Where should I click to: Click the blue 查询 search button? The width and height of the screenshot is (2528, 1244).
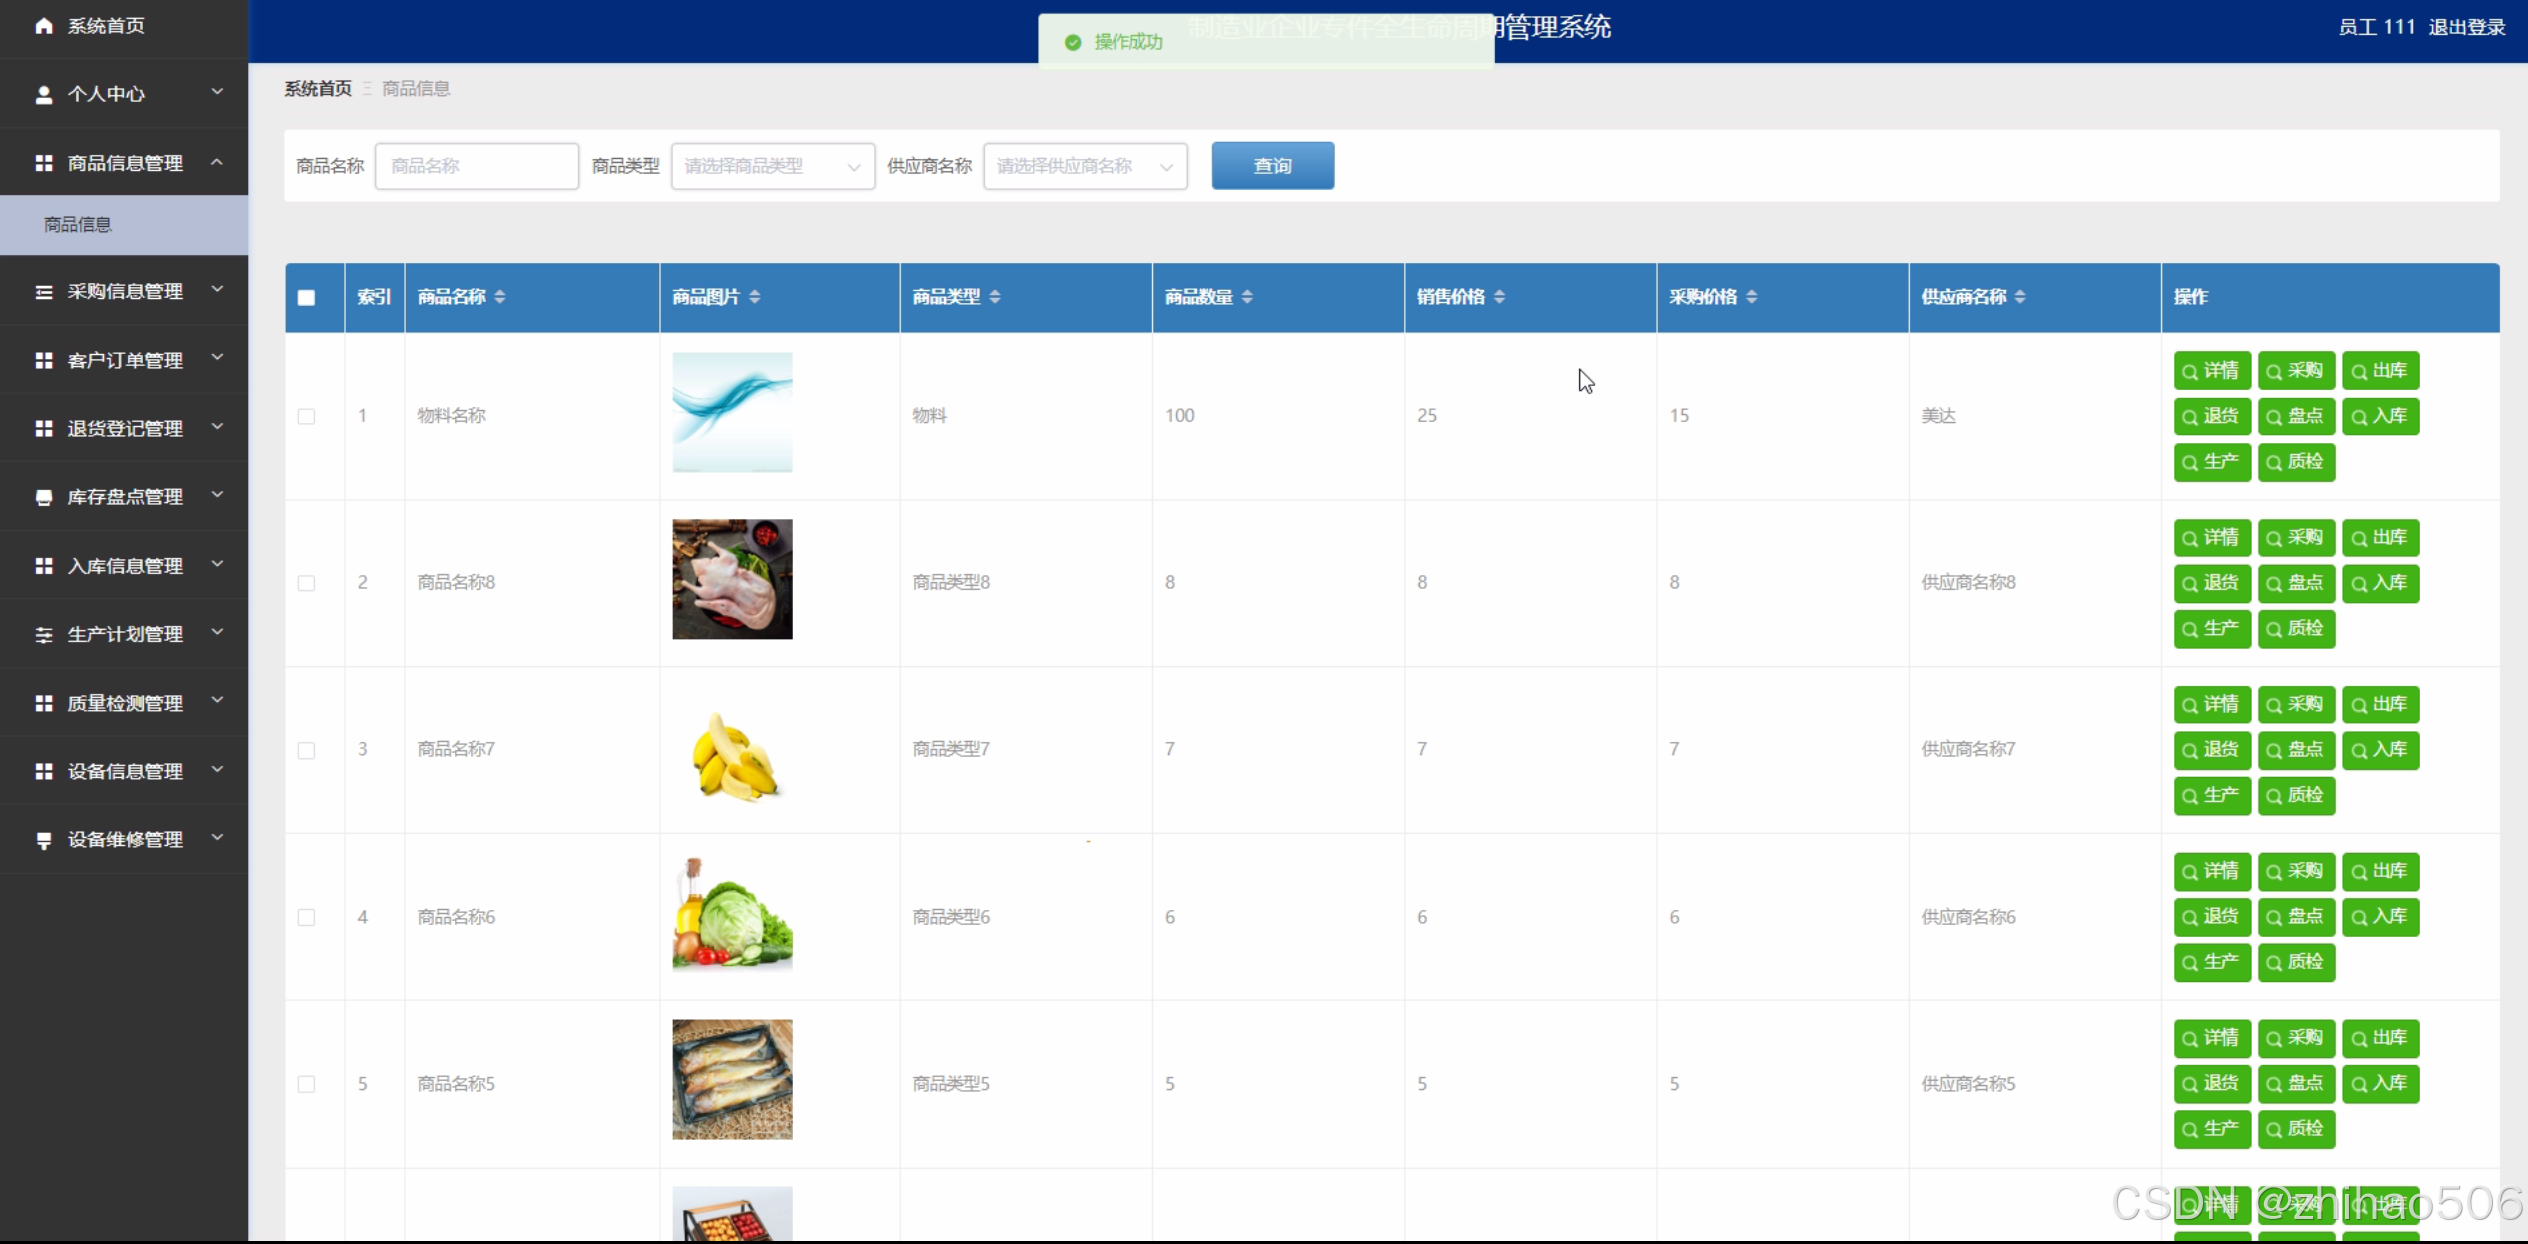pyautogui.click(x=1272, y=166)
